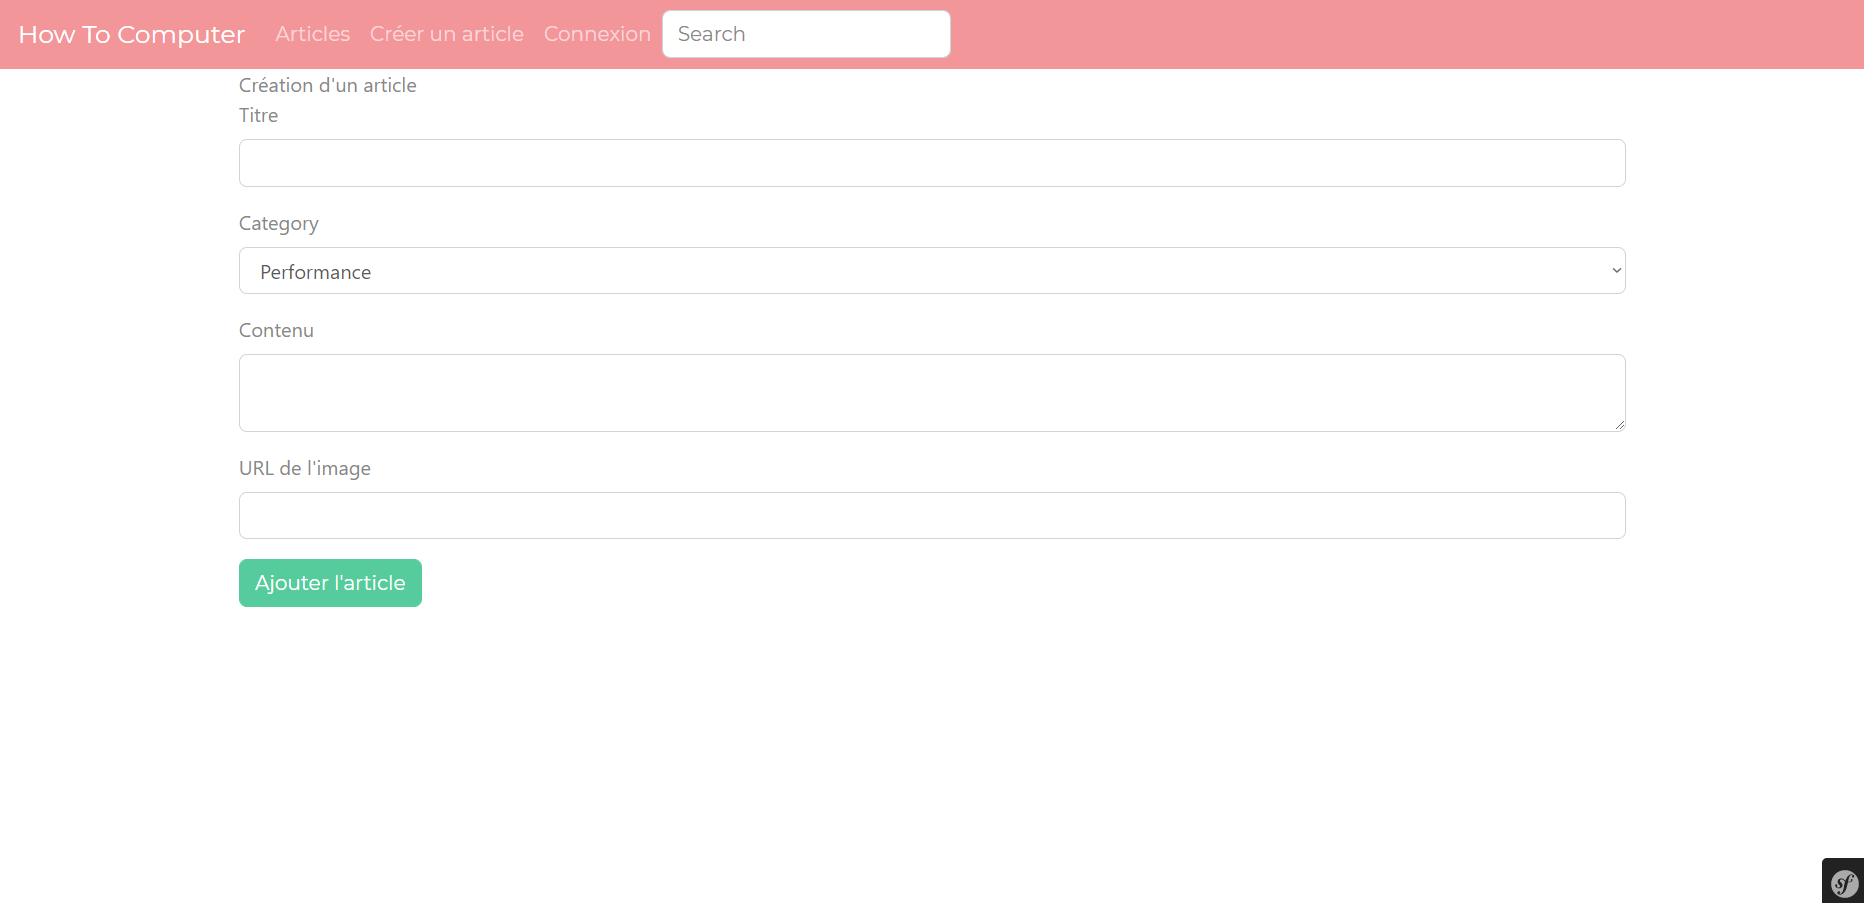Click the How To Computer brand link

(x=131, y=34)
